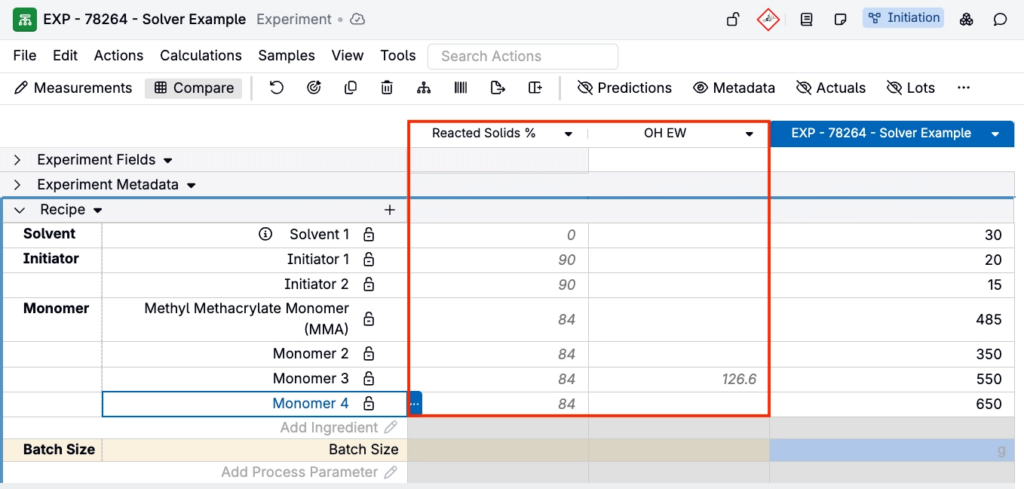Click the undo arrow icon

[x=276, y=87]
